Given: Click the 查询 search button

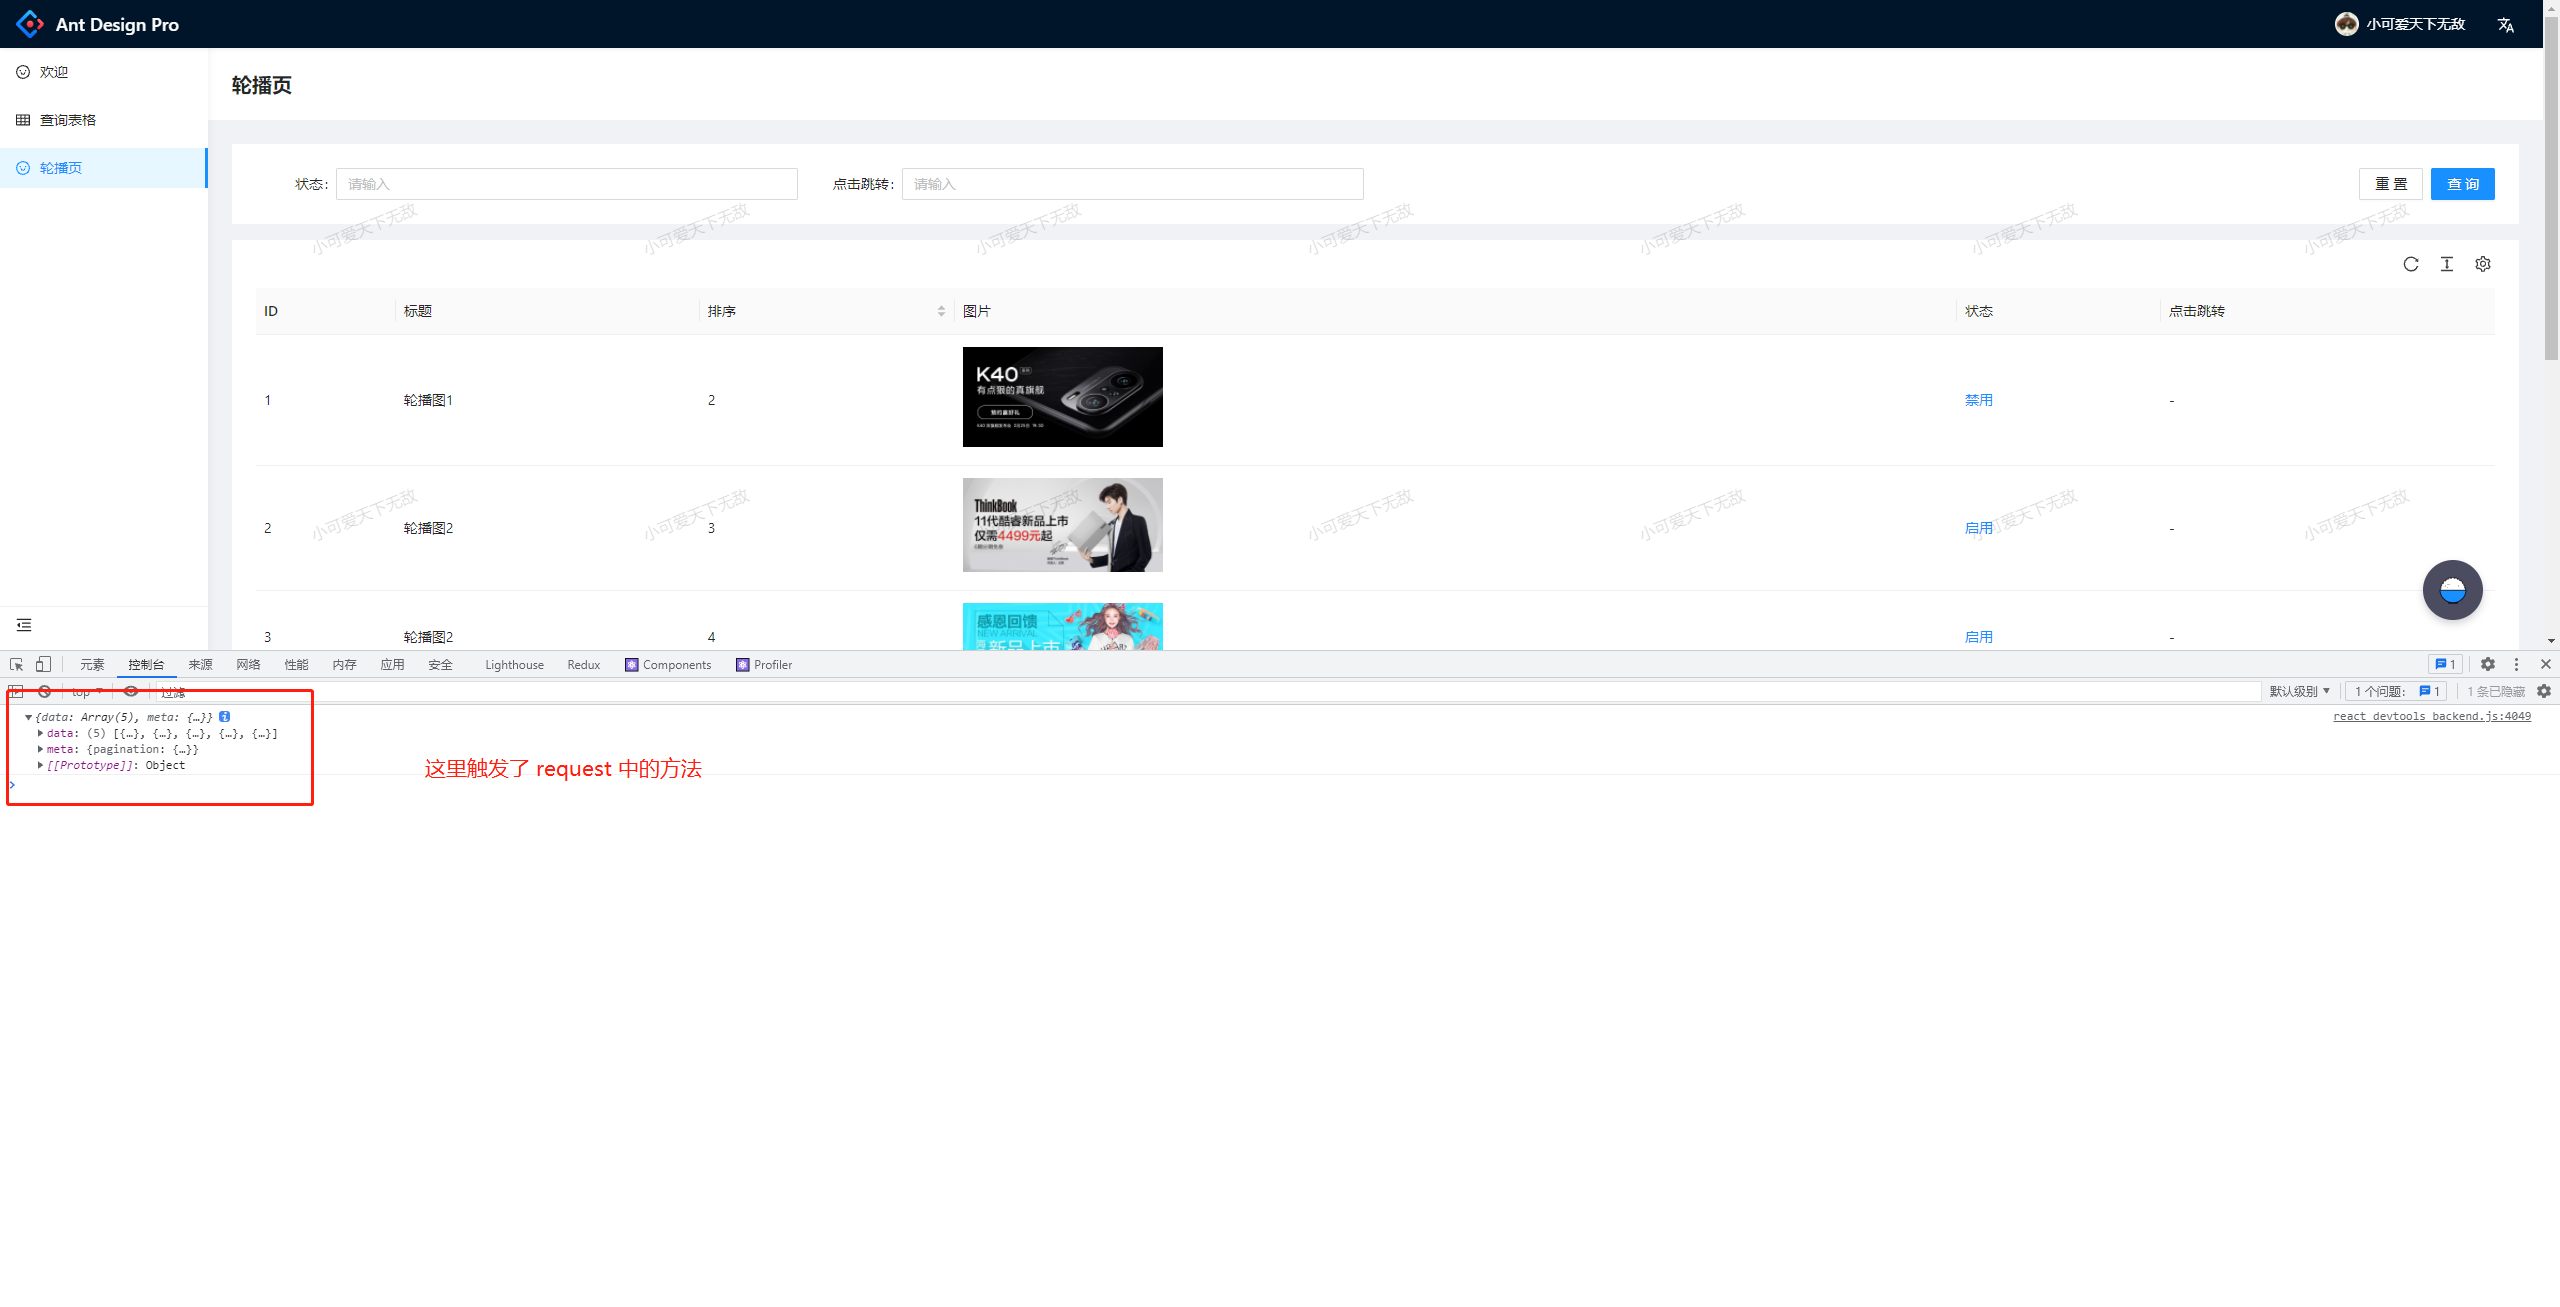Looking at the screenshot, I should tap(2462, 183).
